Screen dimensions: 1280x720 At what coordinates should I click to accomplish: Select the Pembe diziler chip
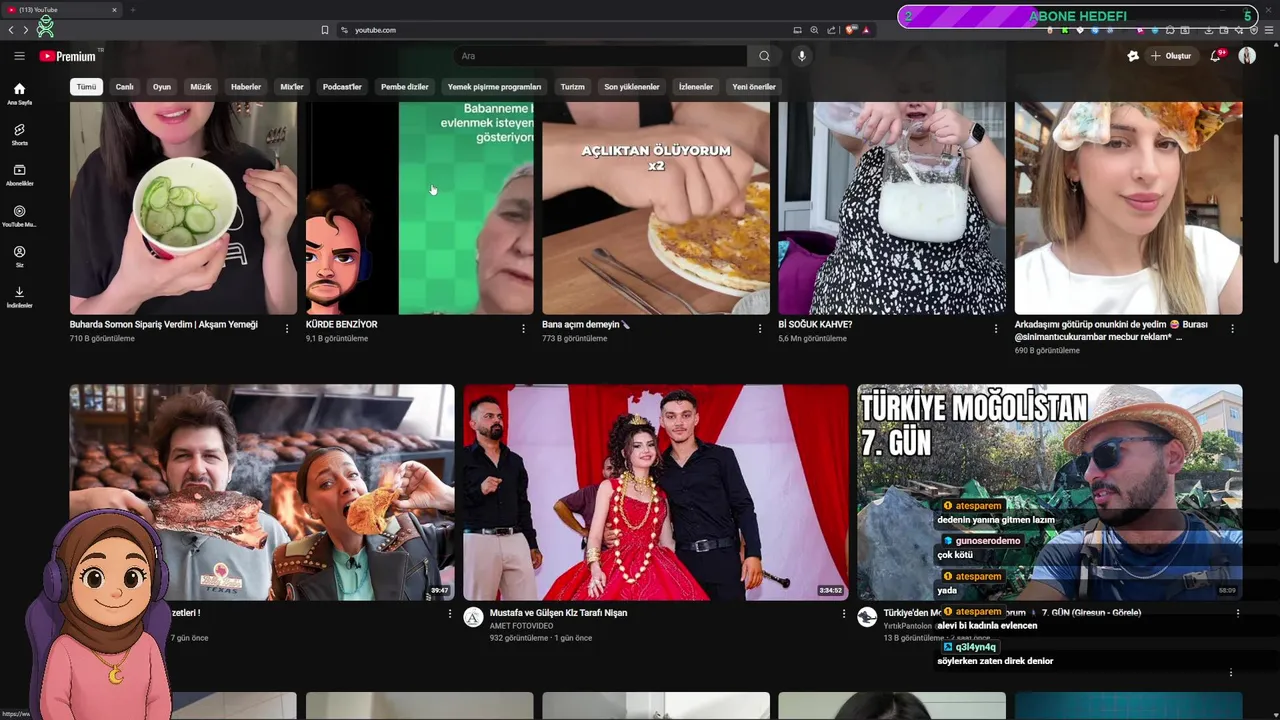404,87
